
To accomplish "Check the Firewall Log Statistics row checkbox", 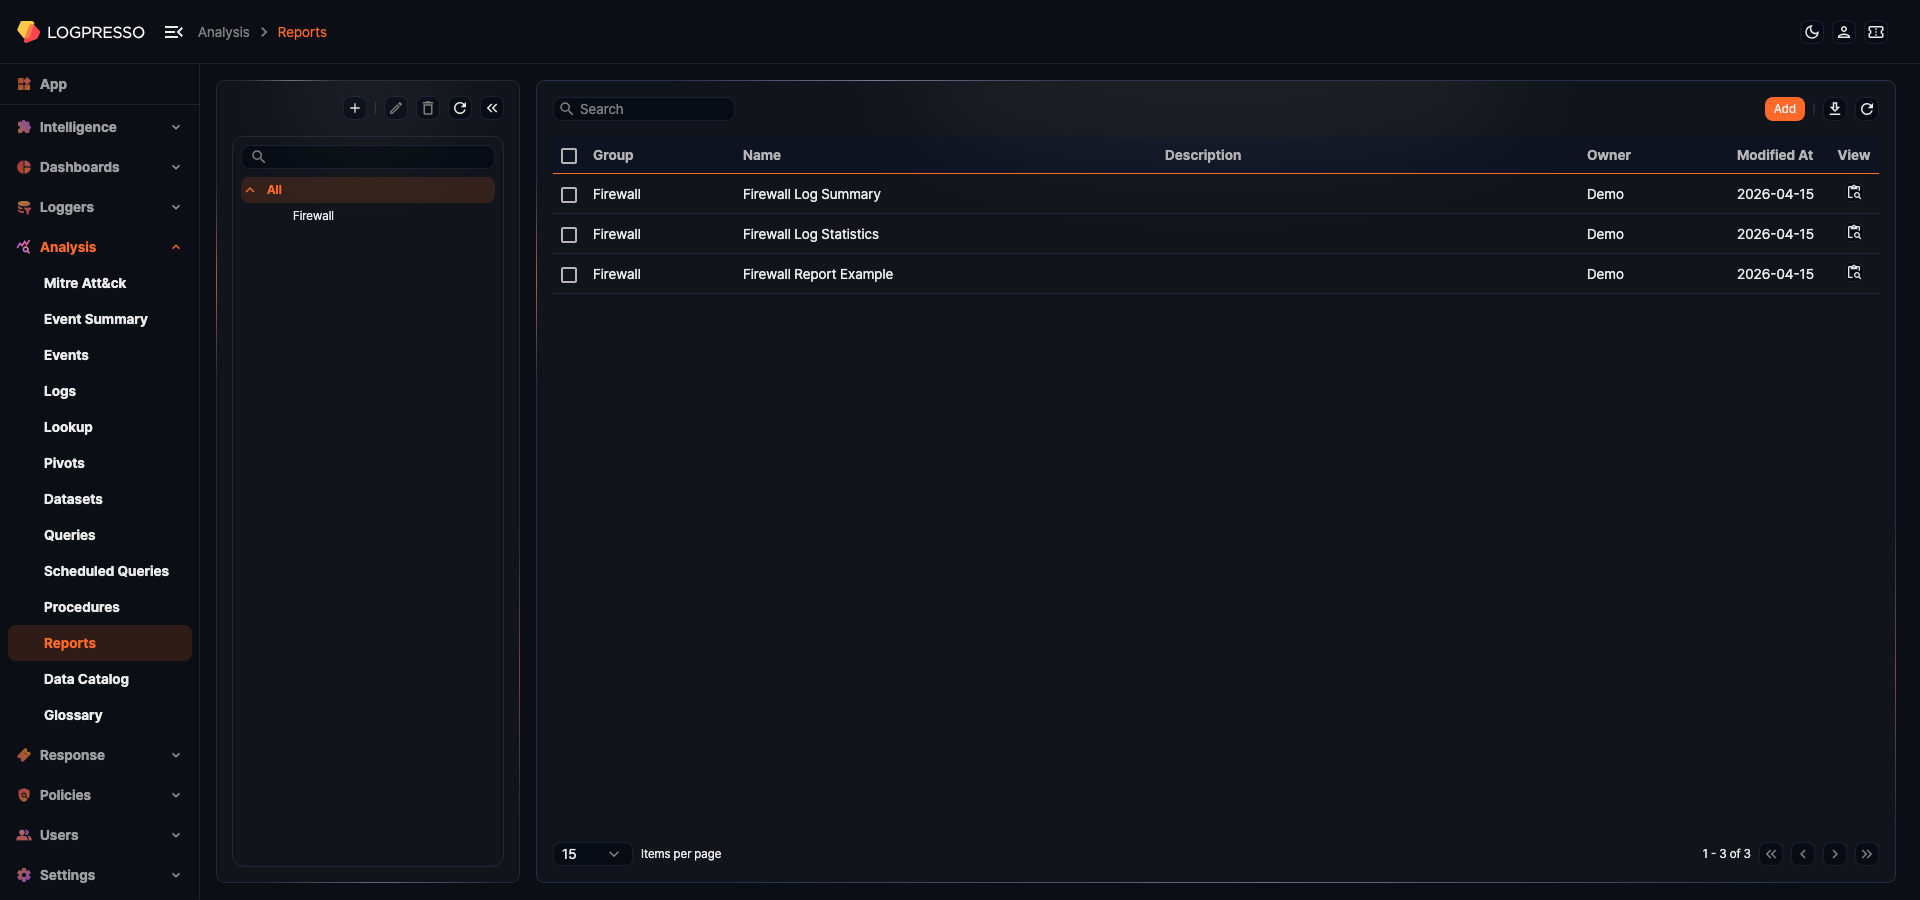I will tap(569, 234).
